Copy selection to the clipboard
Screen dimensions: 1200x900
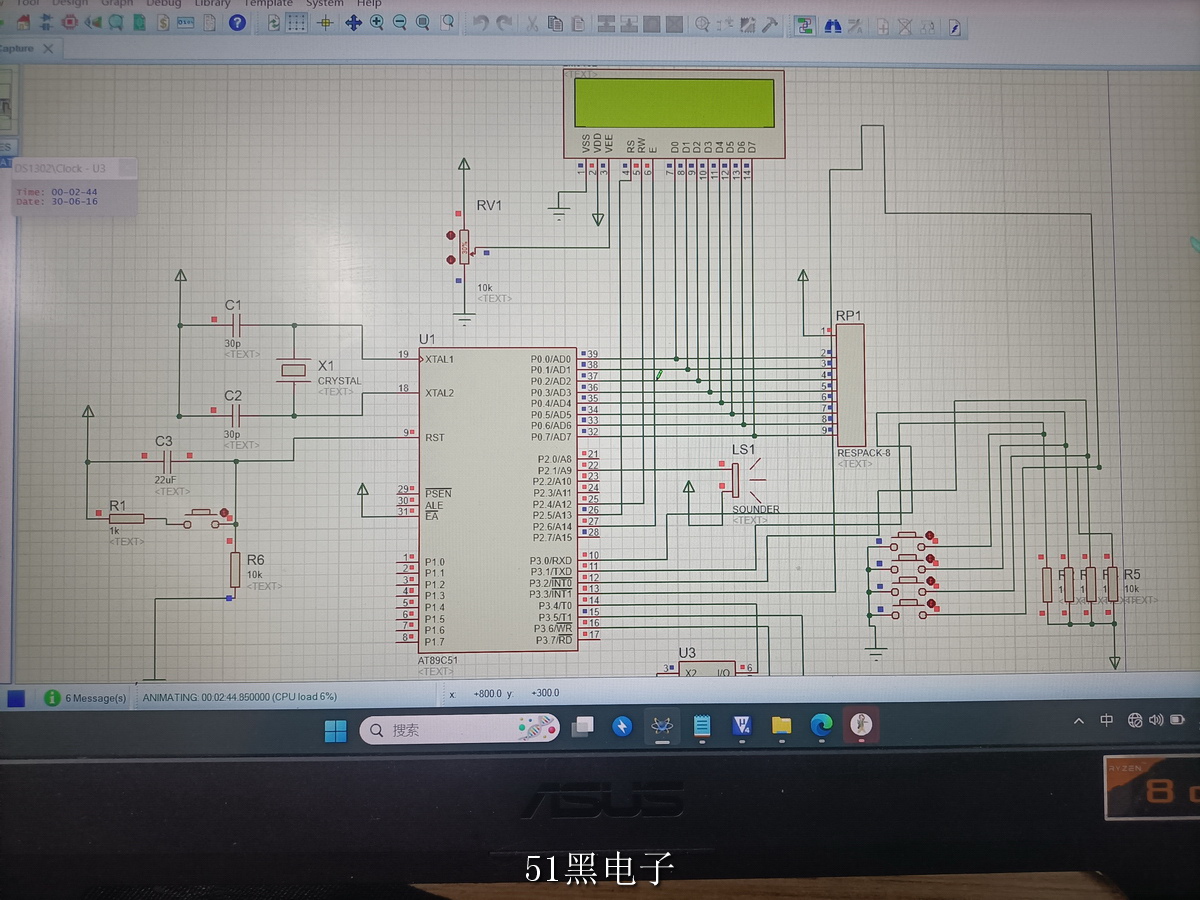click(x=555, y=24)
